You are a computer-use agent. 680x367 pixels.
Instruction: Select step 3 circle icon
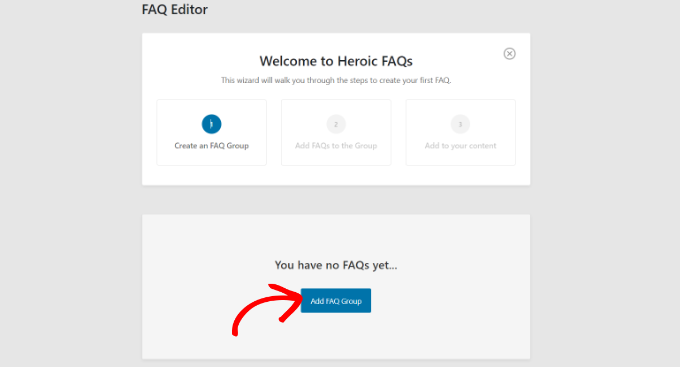click(461, 124)
